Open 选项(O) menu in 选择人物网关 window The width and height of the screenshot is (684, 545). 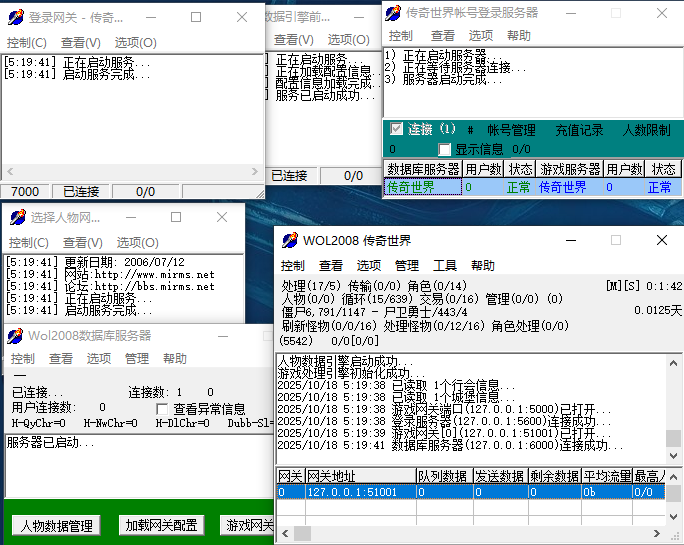[x=137, y=243]
